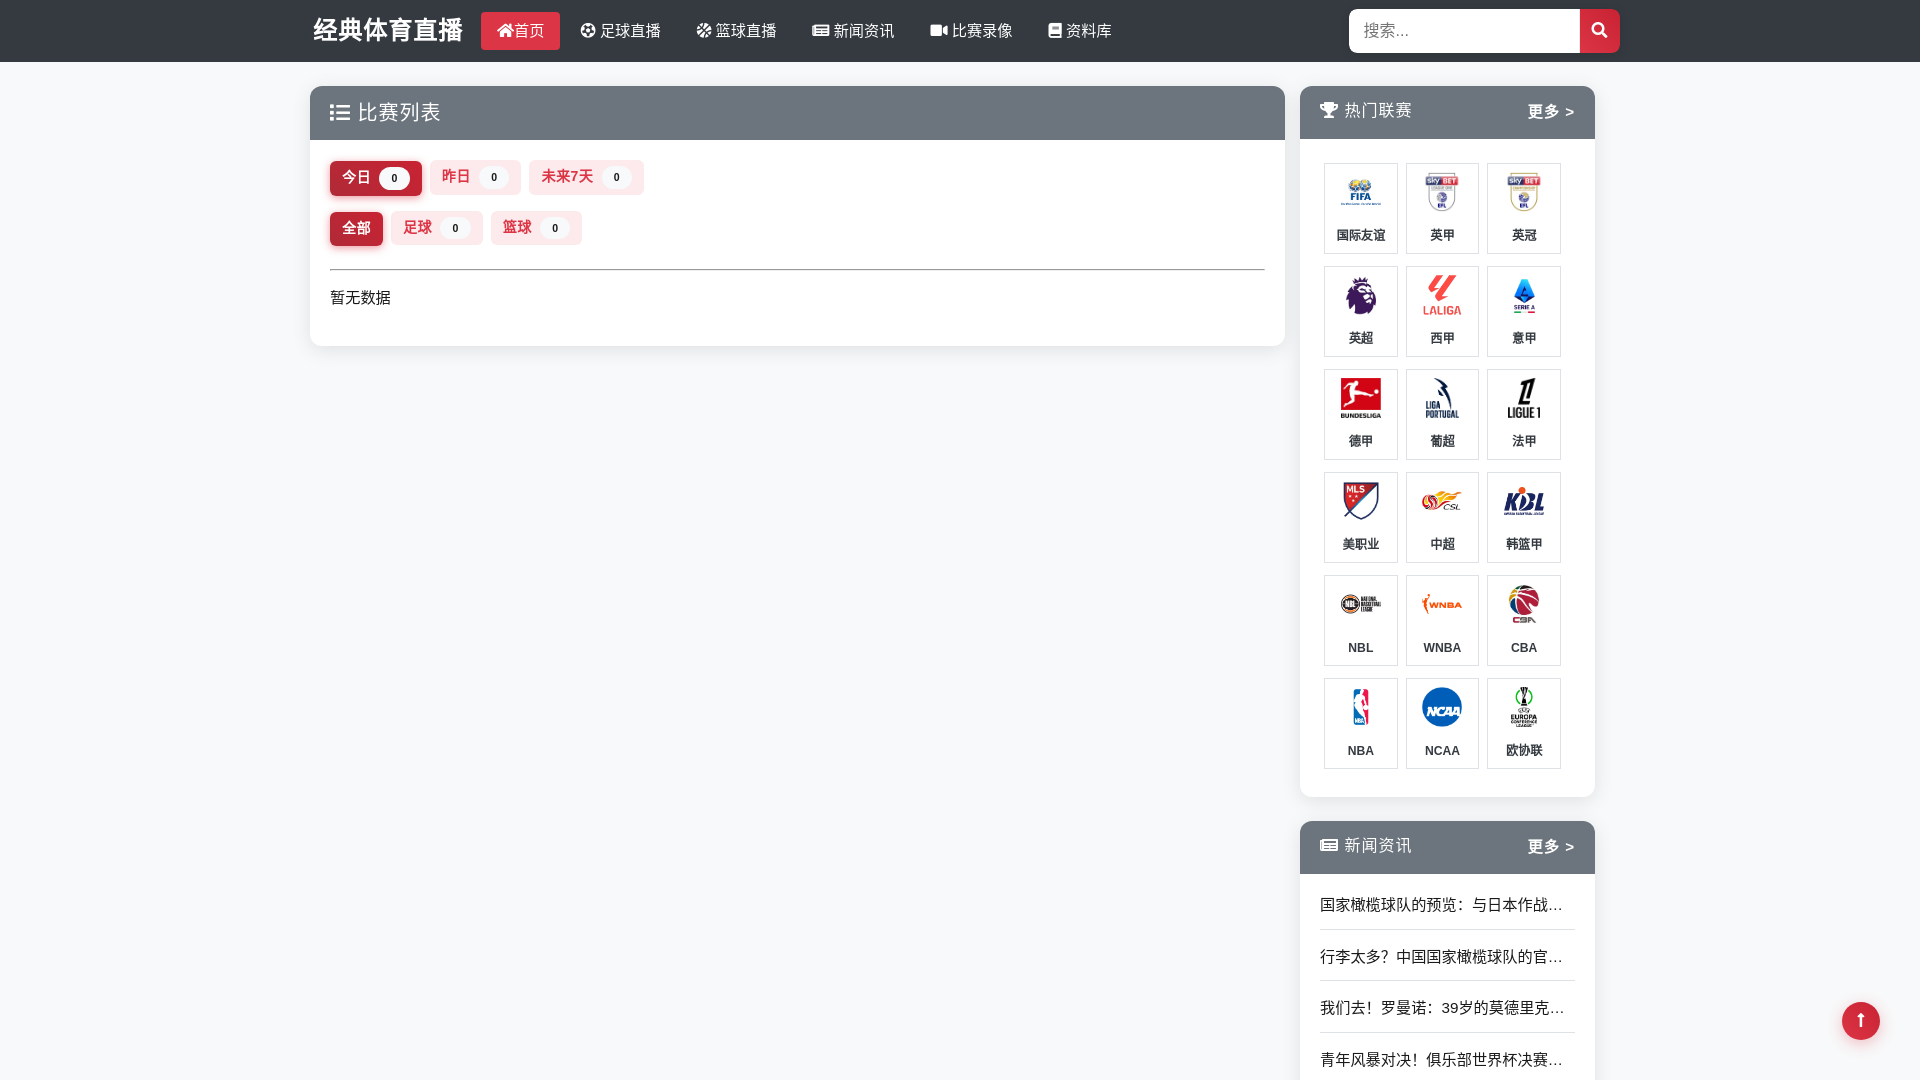Click the 搜索 search input field
This screenshot has height=1080, width=1920.
(x=1464, y=31)
